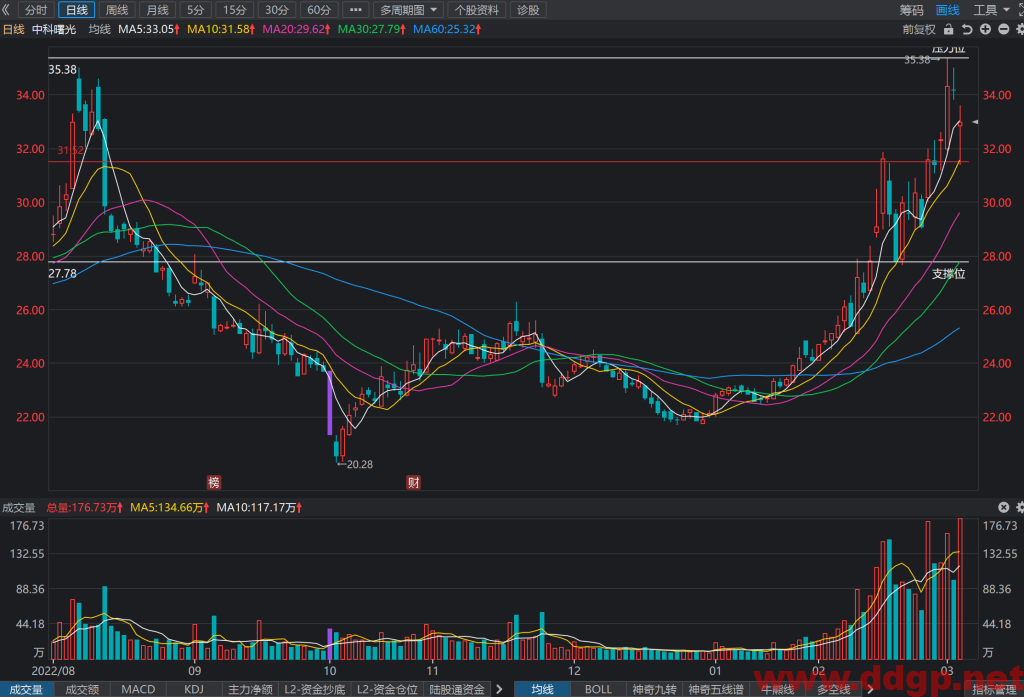Open 个股资料 stock information
This screenshot has width=1024, height=697.
pyautogui.click(x=477, y=10)
